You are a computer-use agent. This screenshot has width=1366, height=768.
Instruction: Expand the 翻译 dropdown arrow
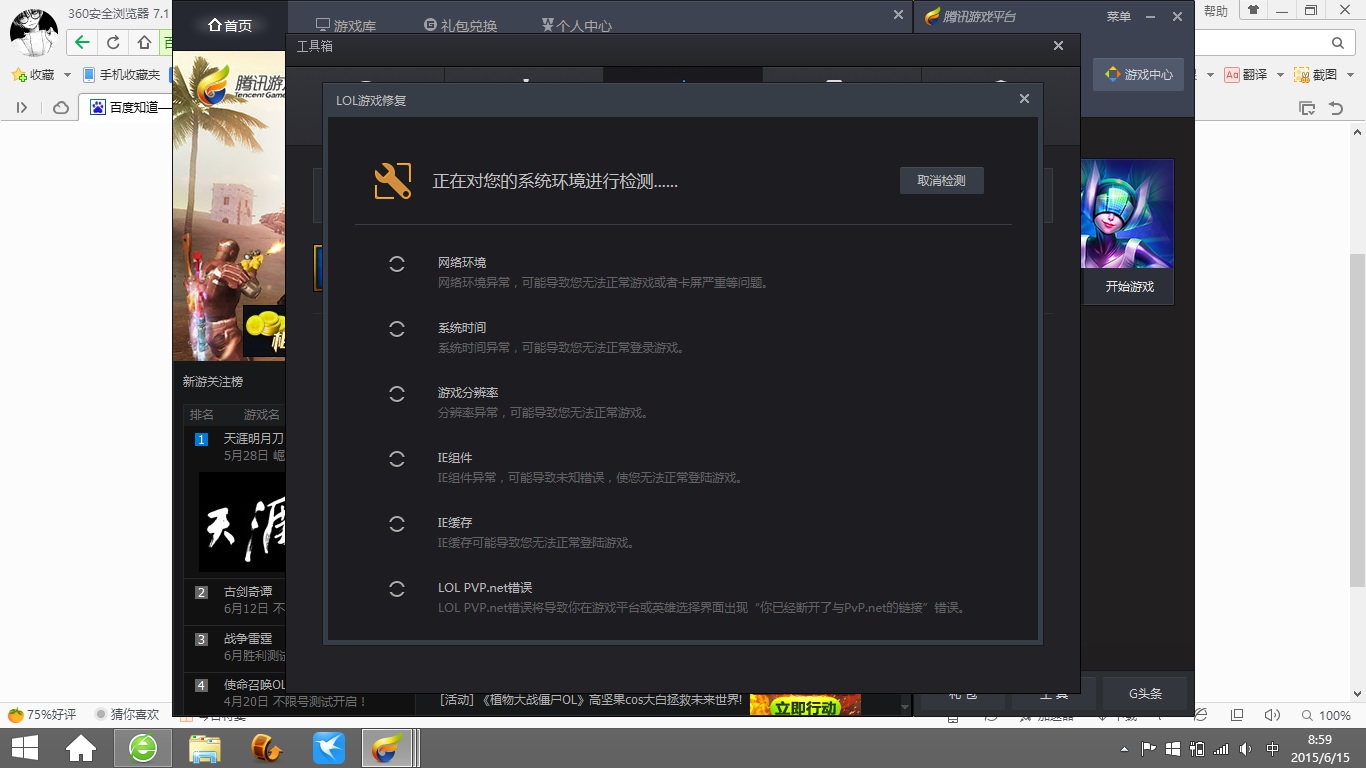click(1279, 75)
